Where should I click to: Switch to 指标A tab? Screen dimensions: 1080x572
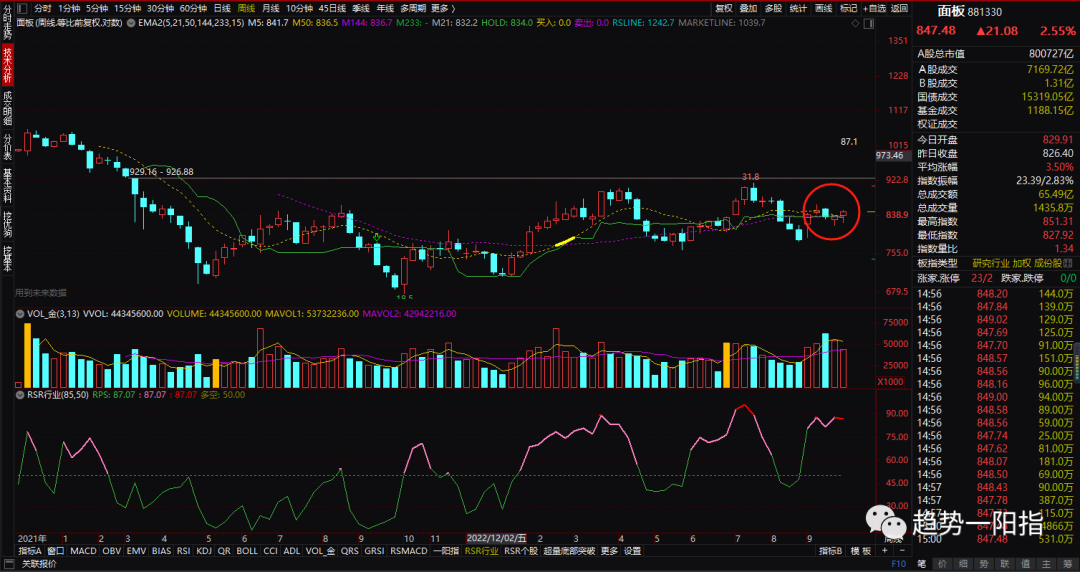click(x=30, y=551)
